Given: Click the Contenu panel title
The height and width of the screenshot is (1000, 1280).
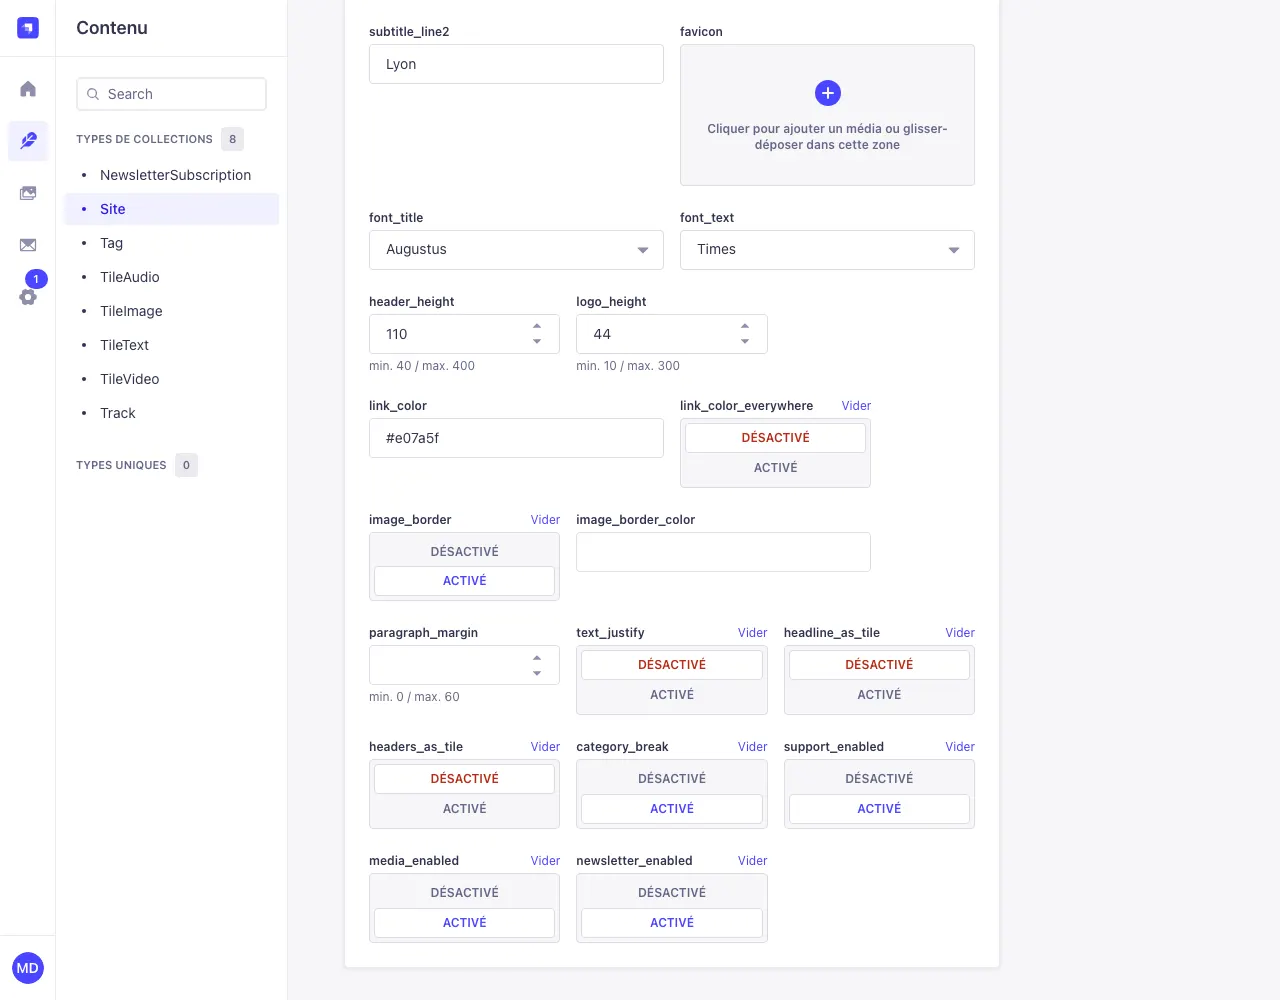Looking at the screenshot, I should coord(112,28).
